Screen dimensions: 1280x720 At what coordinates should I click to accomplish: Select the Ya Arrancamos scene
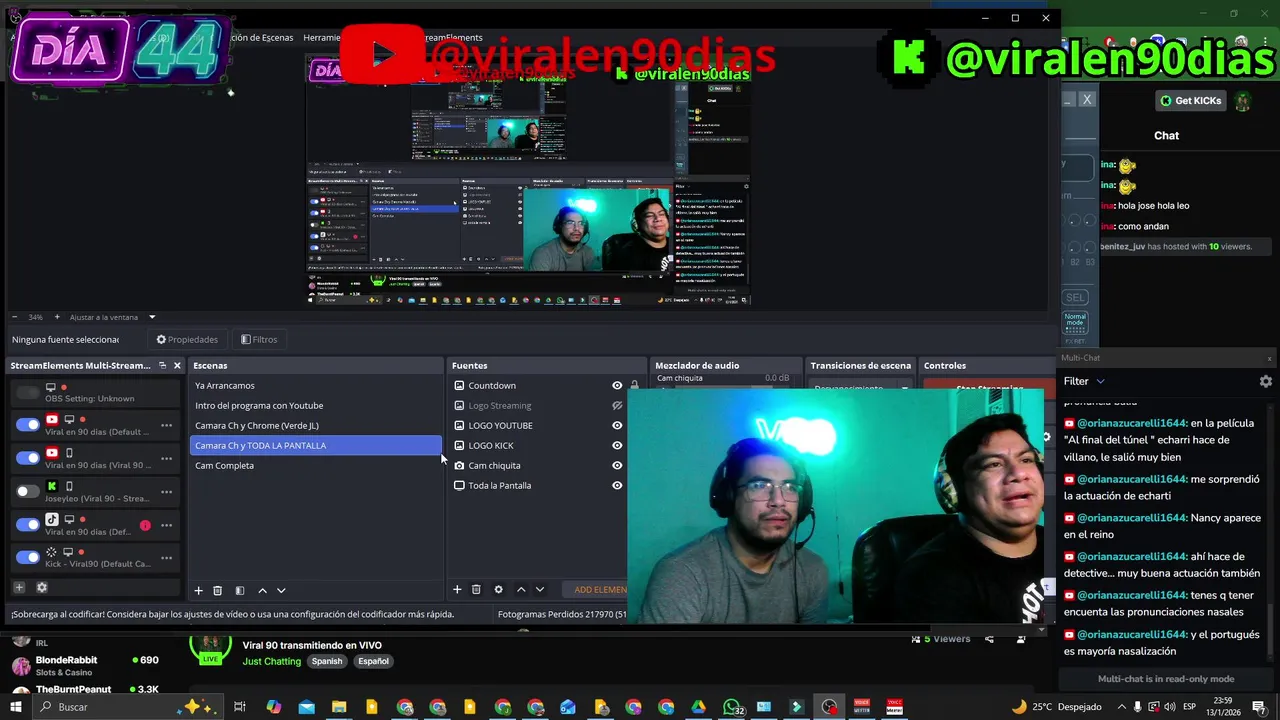click(x=315, y=385)
